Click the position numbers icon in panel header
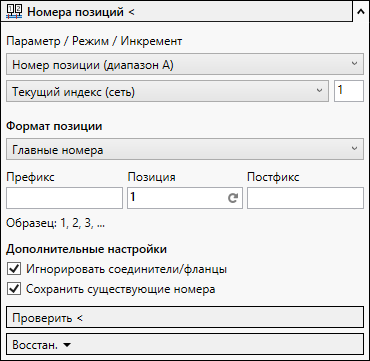The width and height of the screenshot is (370, 361). pyautogui.click(x=14, y=12)
